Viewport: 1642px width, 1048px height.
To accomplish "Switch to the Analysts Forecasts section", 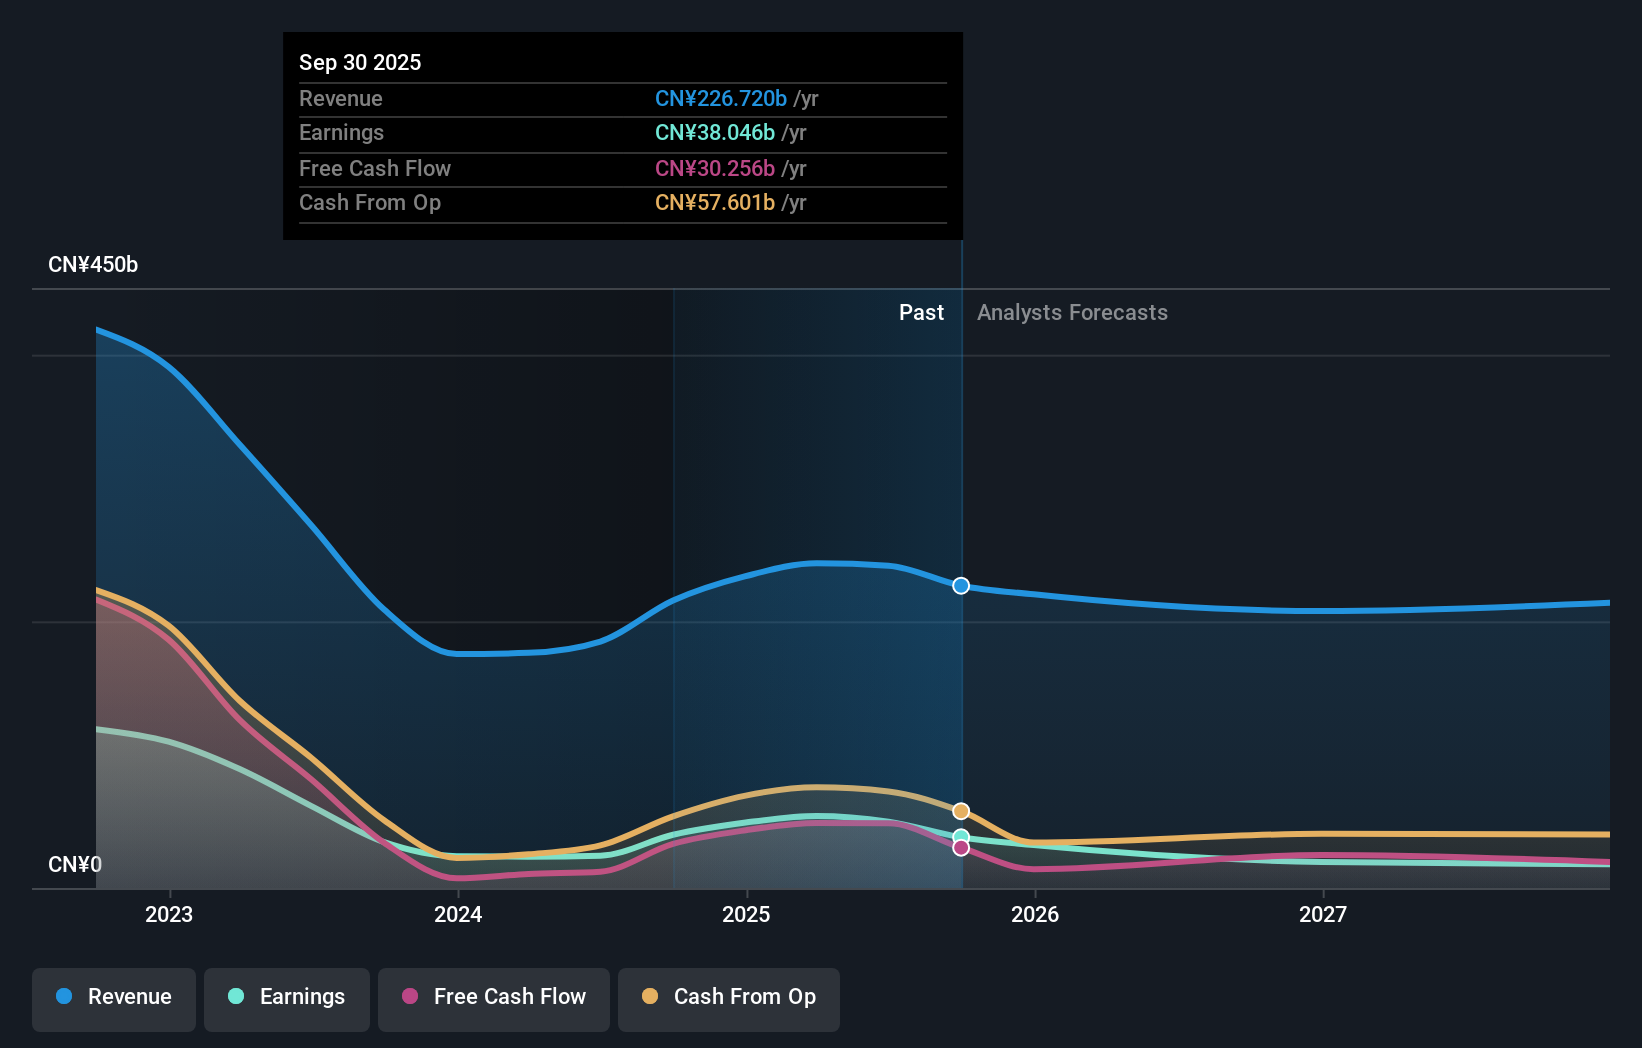I will tap(1072, 312).
